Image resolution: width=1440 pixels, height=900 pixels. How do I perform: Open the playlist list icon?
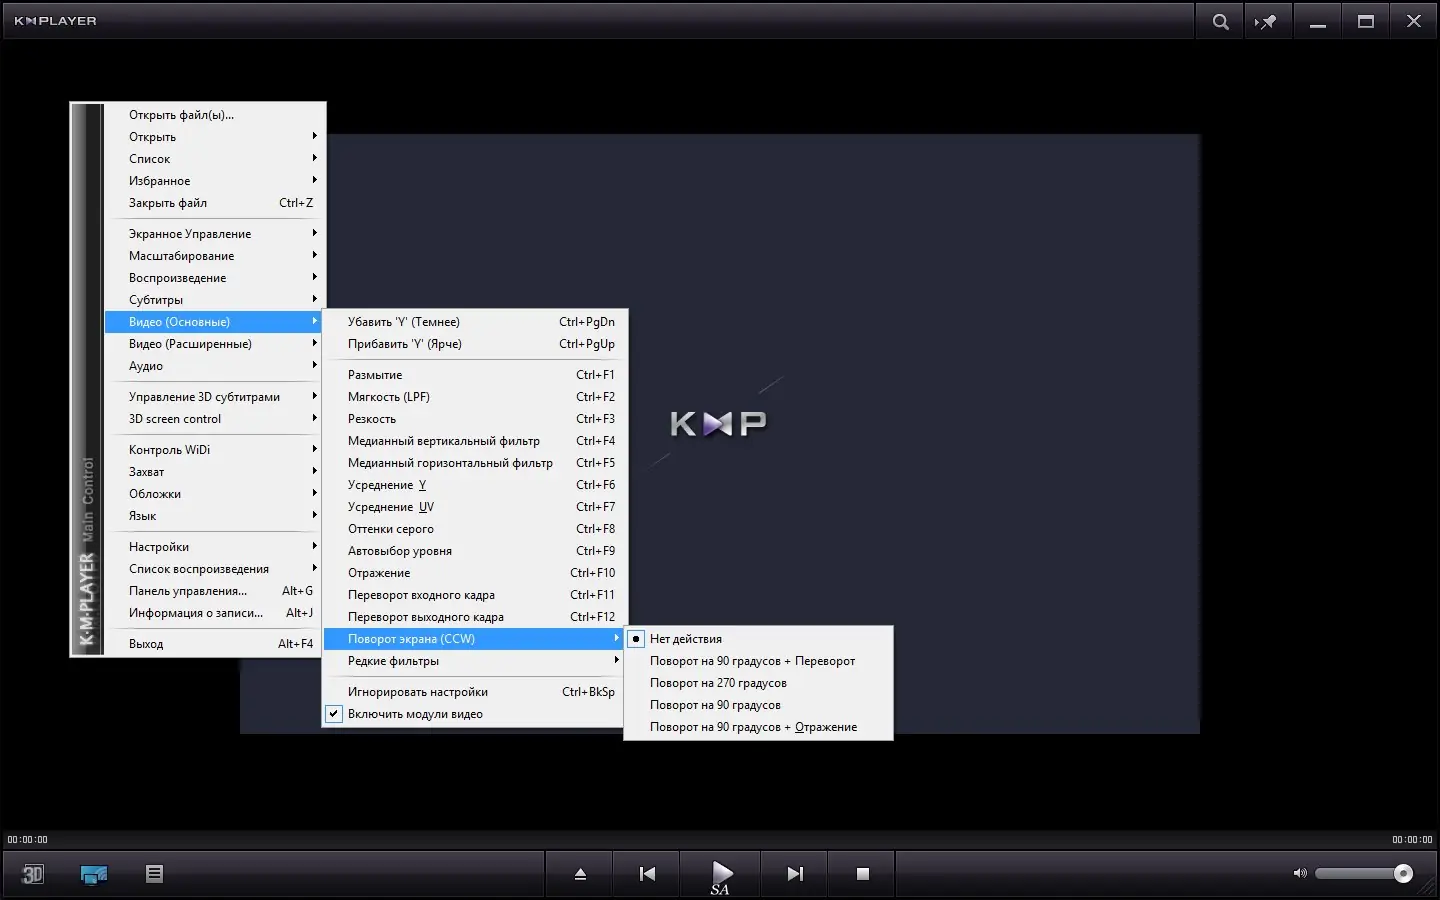pos(154,874)
